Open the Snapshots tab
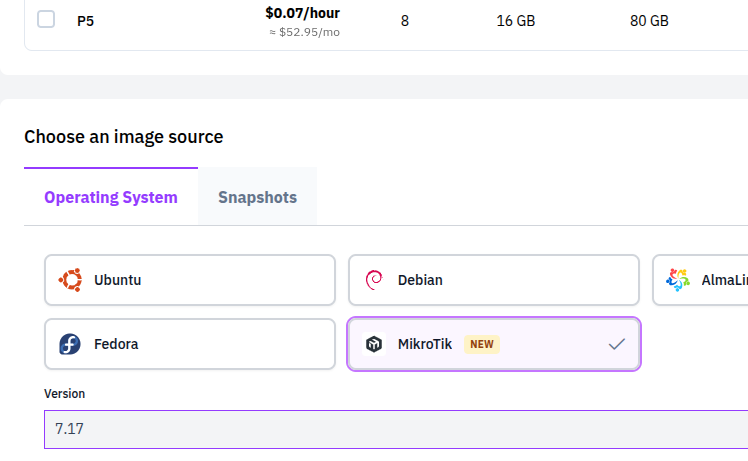This screenshot has height=461, width=748. 258,197
